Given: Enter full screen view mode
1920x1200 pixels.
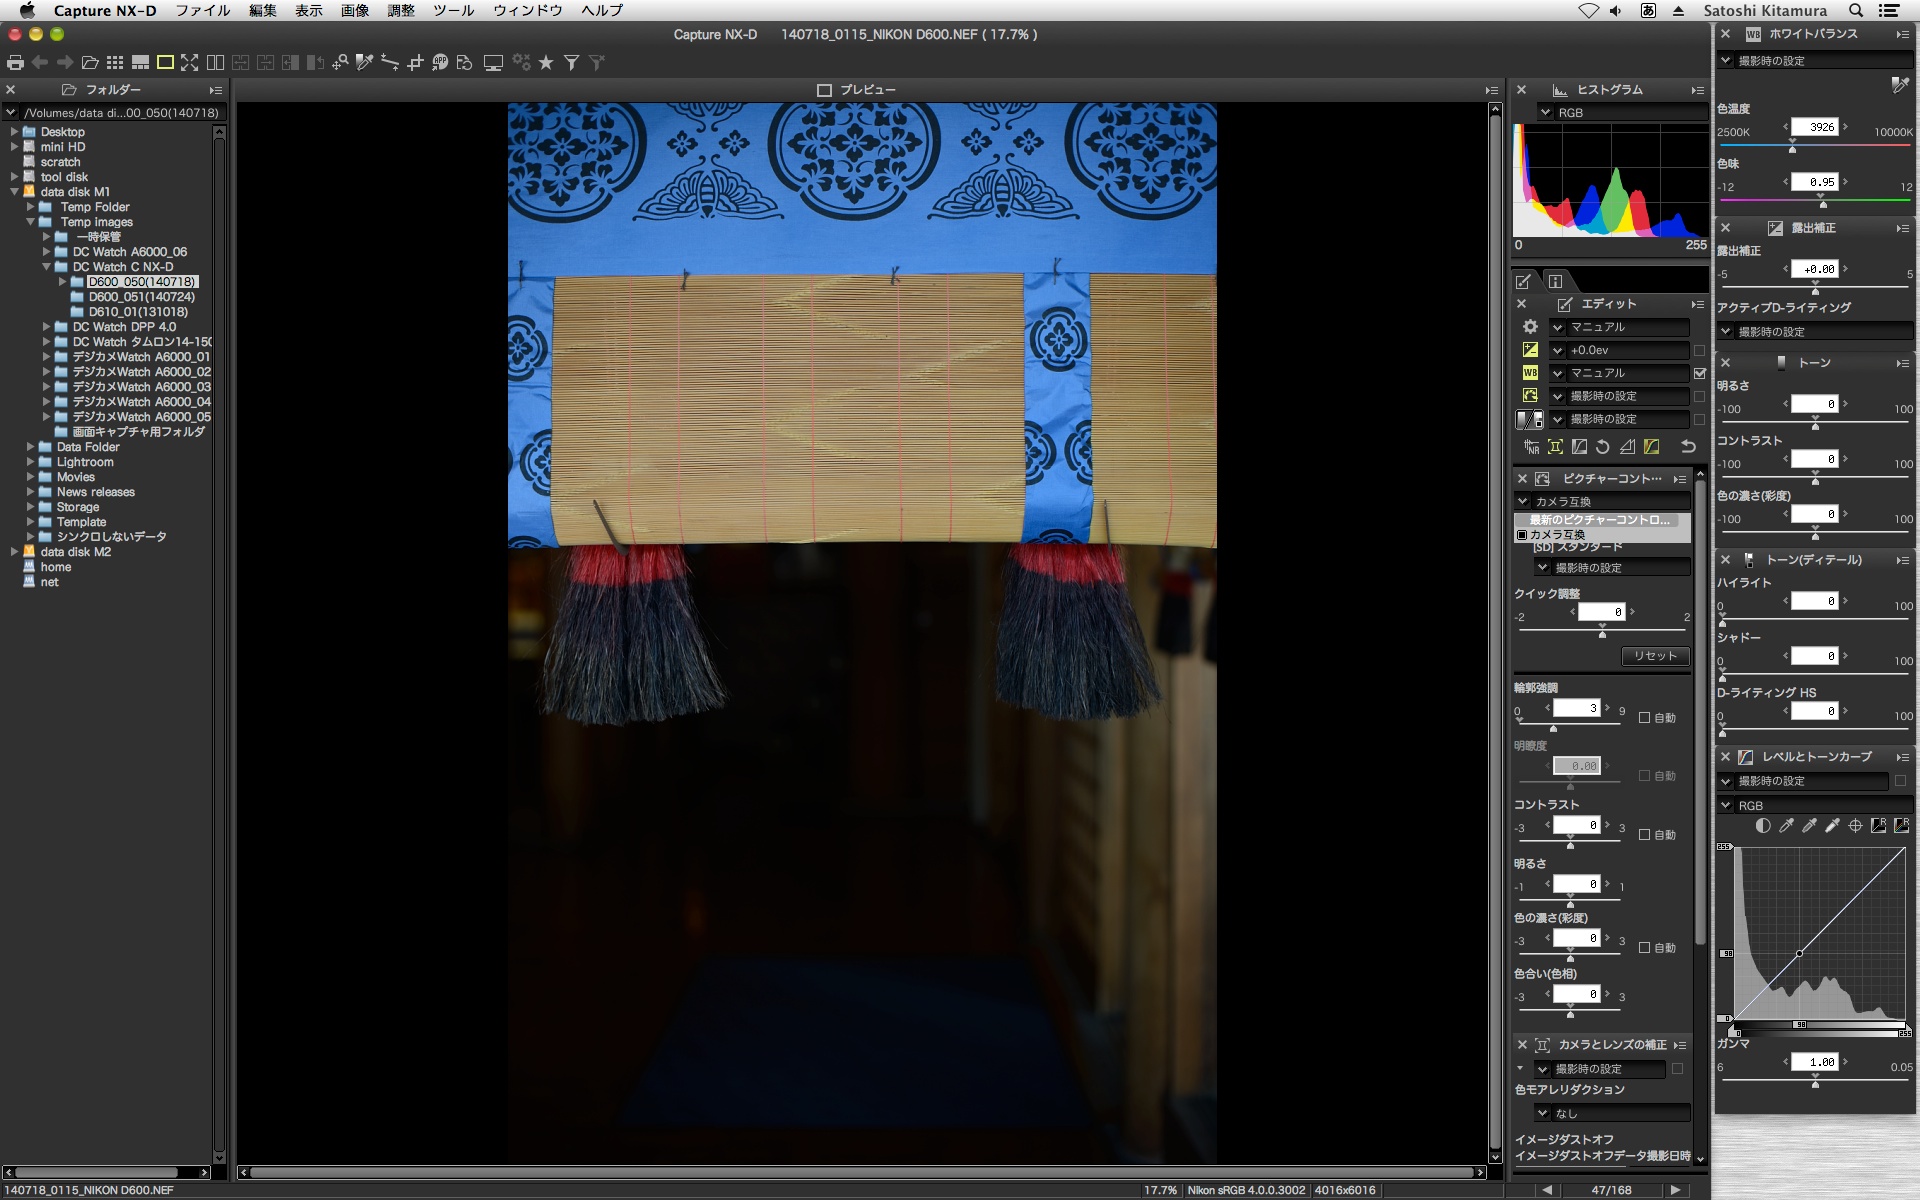Looking at the screenshot, I should [x=189, y=63].
